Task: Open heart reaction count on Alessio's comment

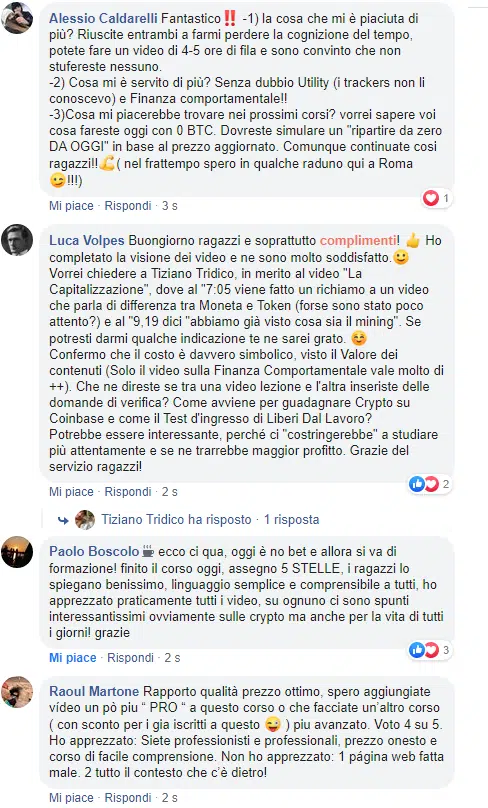Action: (x=436, y=198)
